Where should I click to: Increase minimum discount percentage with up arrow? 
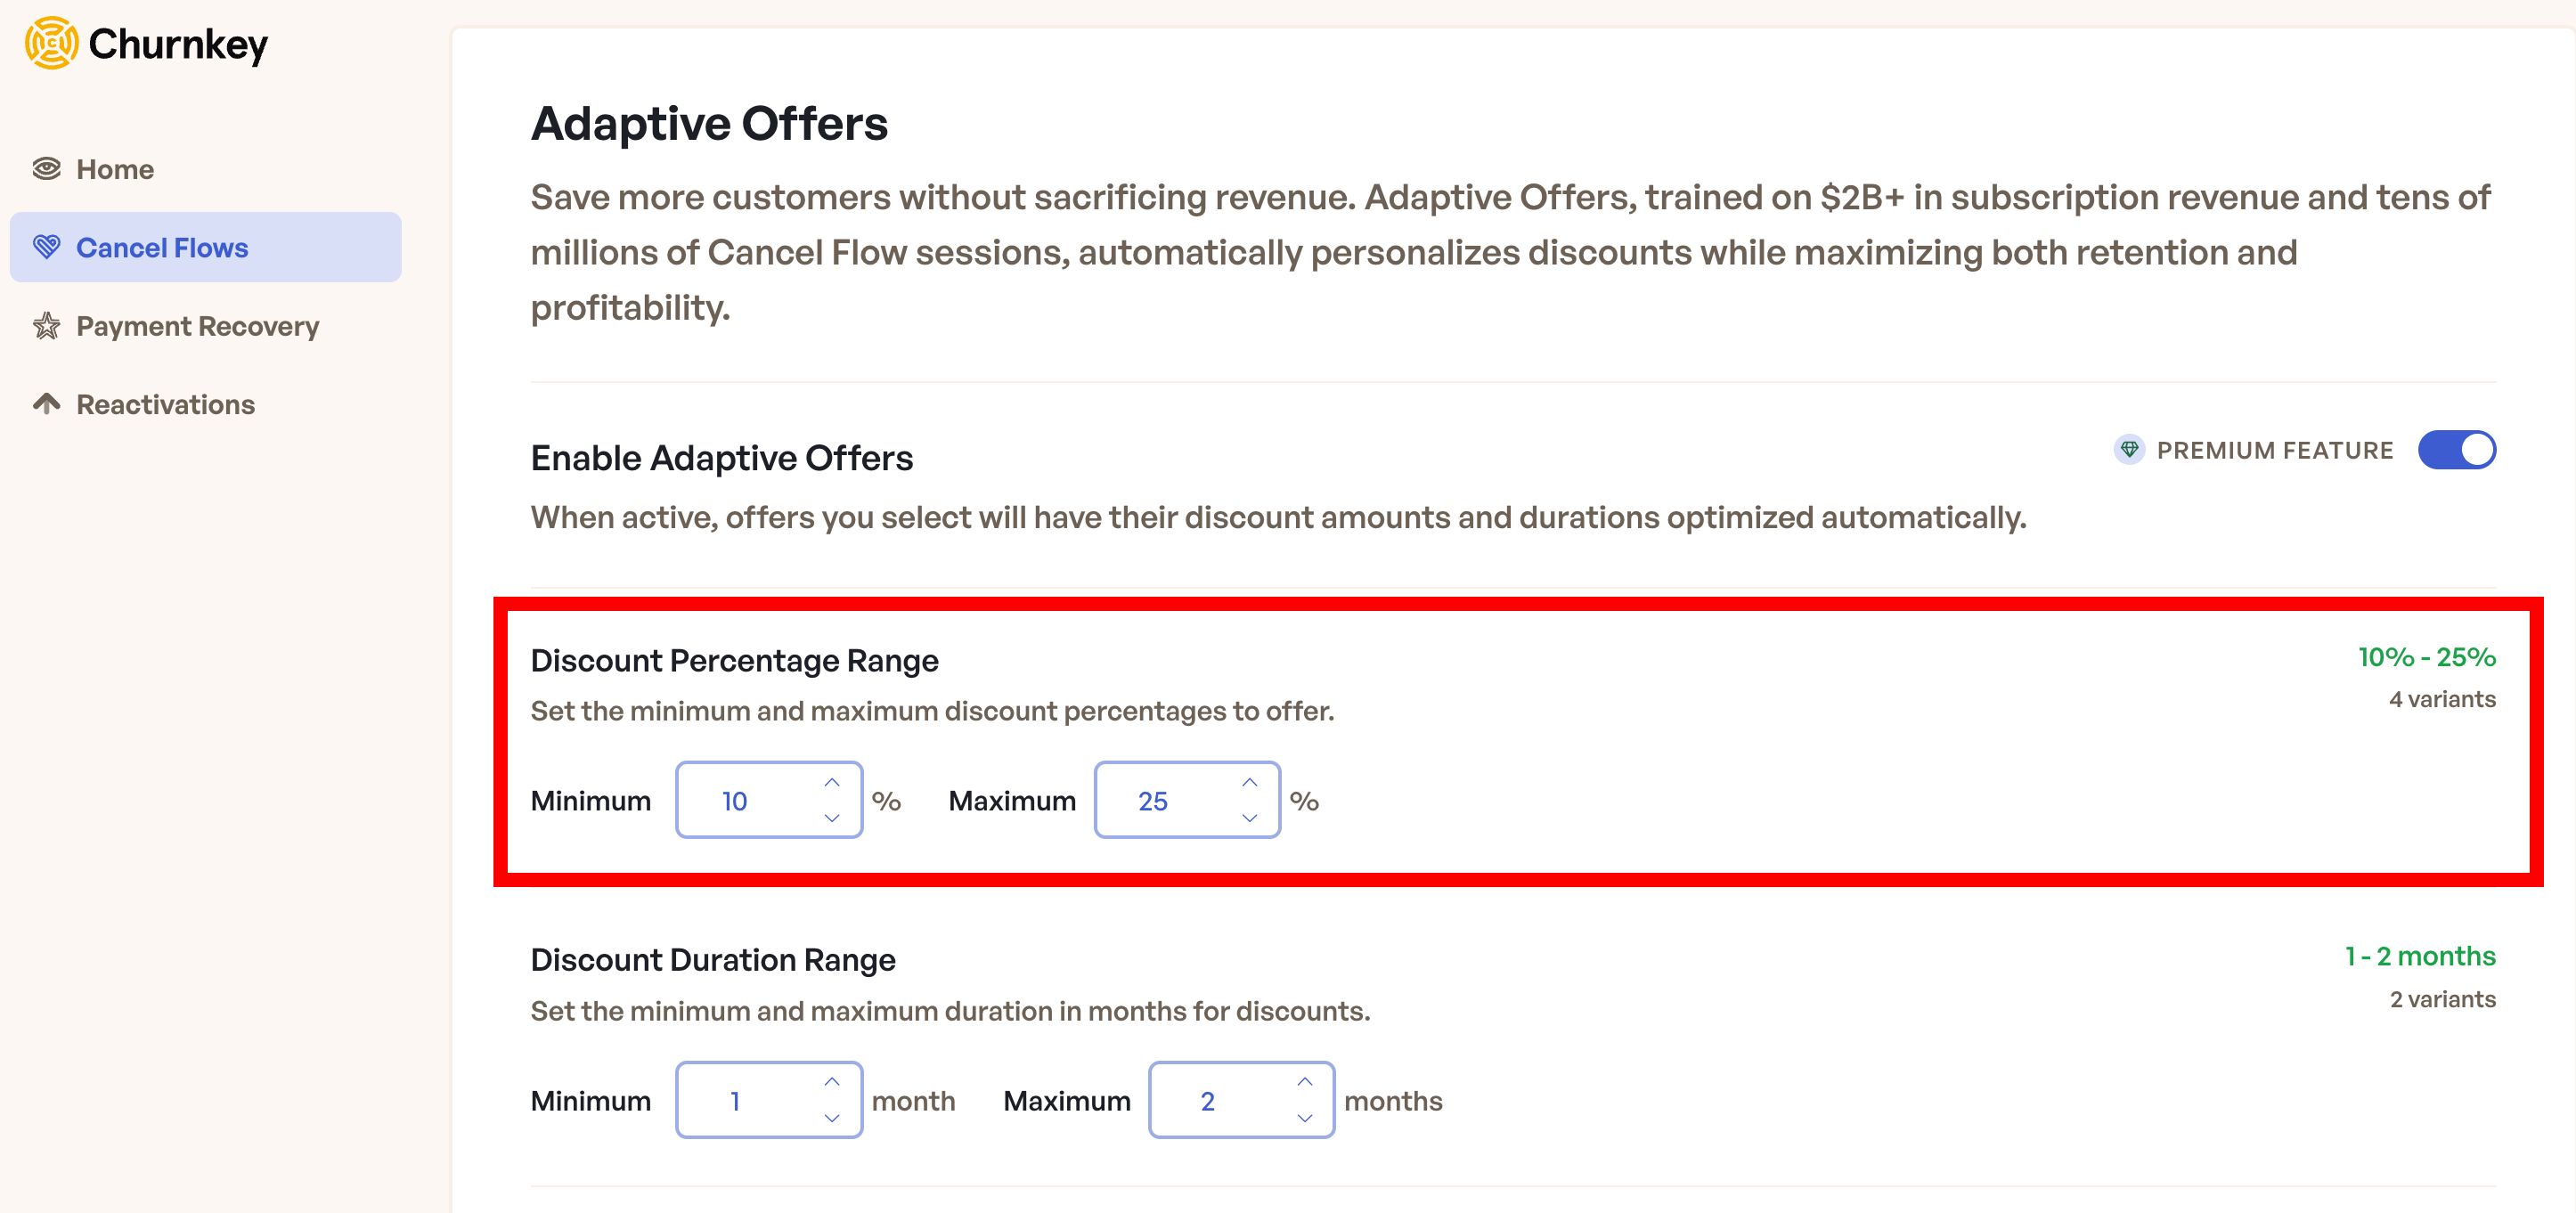click(831, 782)
